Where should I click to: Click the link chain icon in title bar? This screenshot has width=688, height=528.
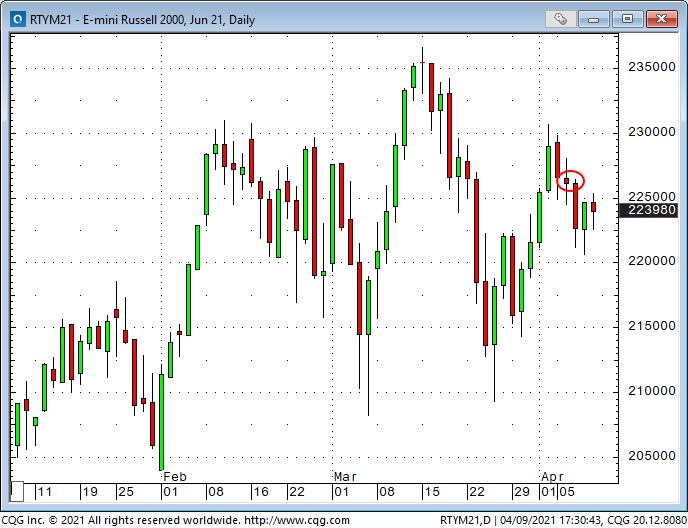(560, 19)
